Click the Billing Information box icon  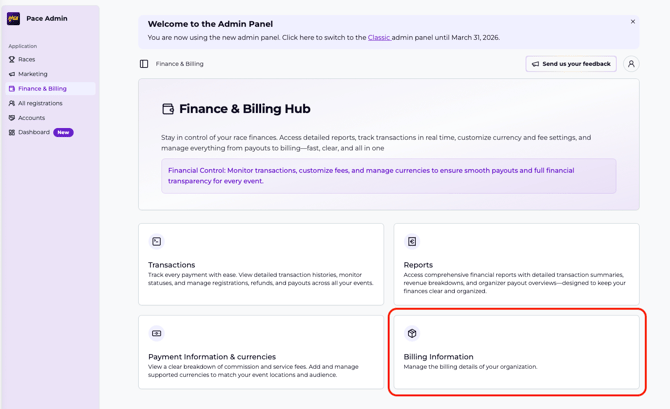tap(412, 333)
